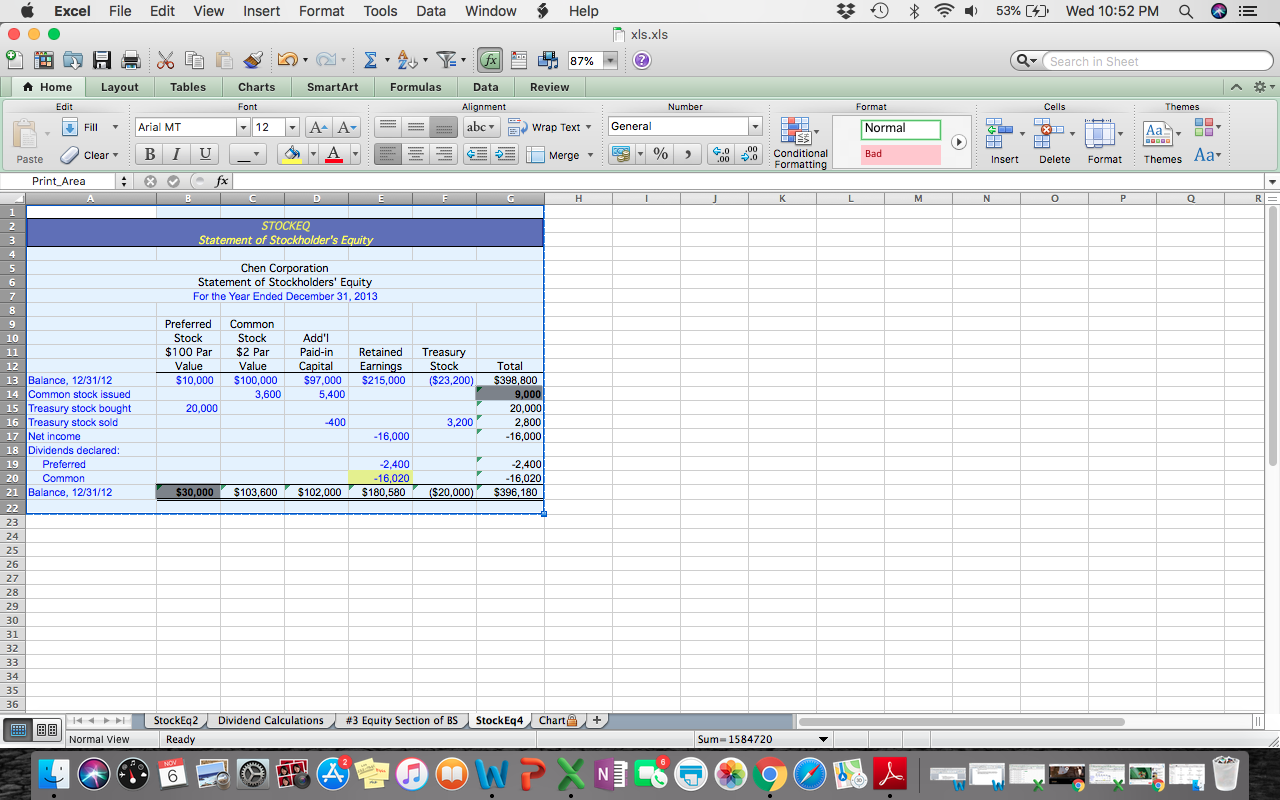The image size is (1280, 800).
Task: Decrease decimal places button
Action: tap(750, 154)
